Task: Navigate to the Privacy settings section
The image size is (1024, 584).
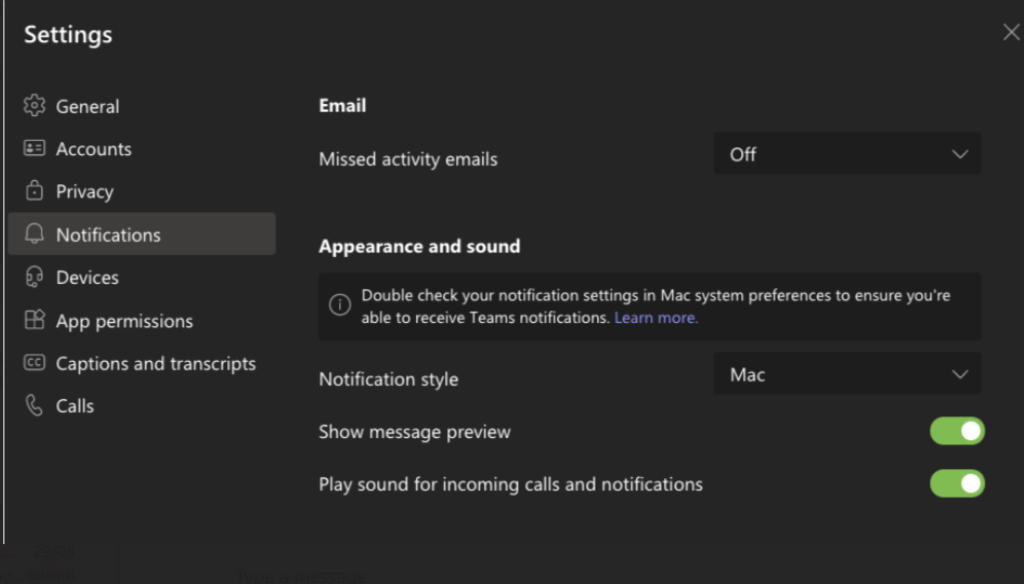Action: [x=85, y=191]
